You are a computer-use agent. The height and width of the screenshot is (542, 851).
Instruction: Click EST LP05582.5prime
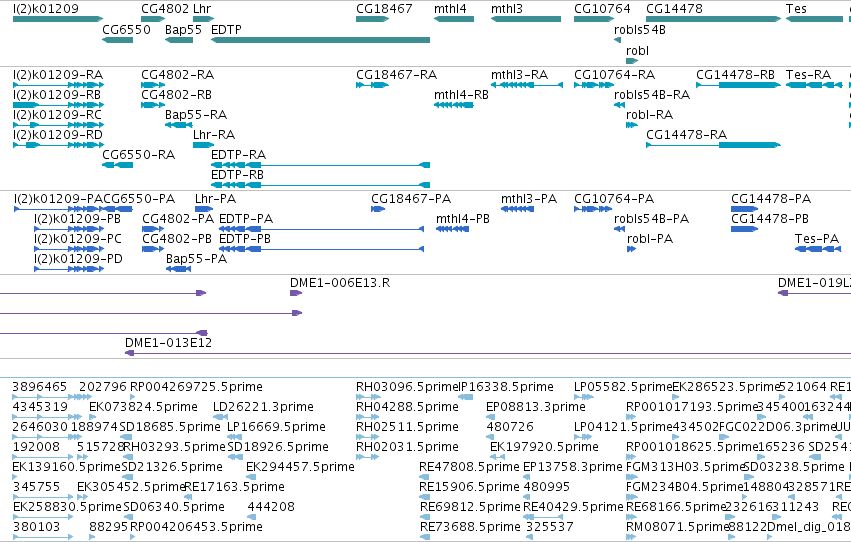point(623,387)
